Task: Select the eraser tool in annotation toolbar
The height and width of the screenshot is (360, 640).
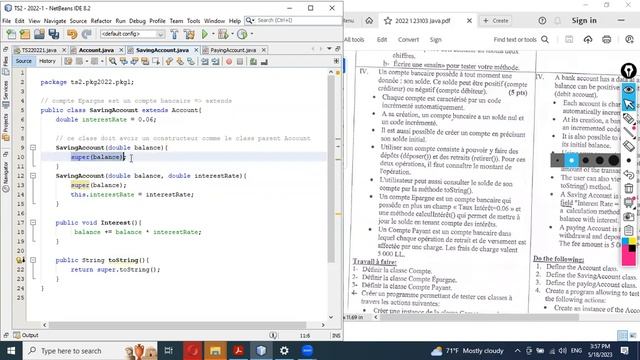Action: coord(629,146)
